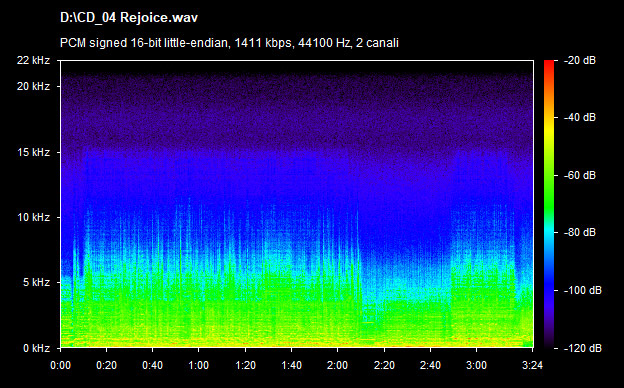Viewport: 624px width, 388px height.
Task: Click the -20 dB scale label
Action: (580, 60)
